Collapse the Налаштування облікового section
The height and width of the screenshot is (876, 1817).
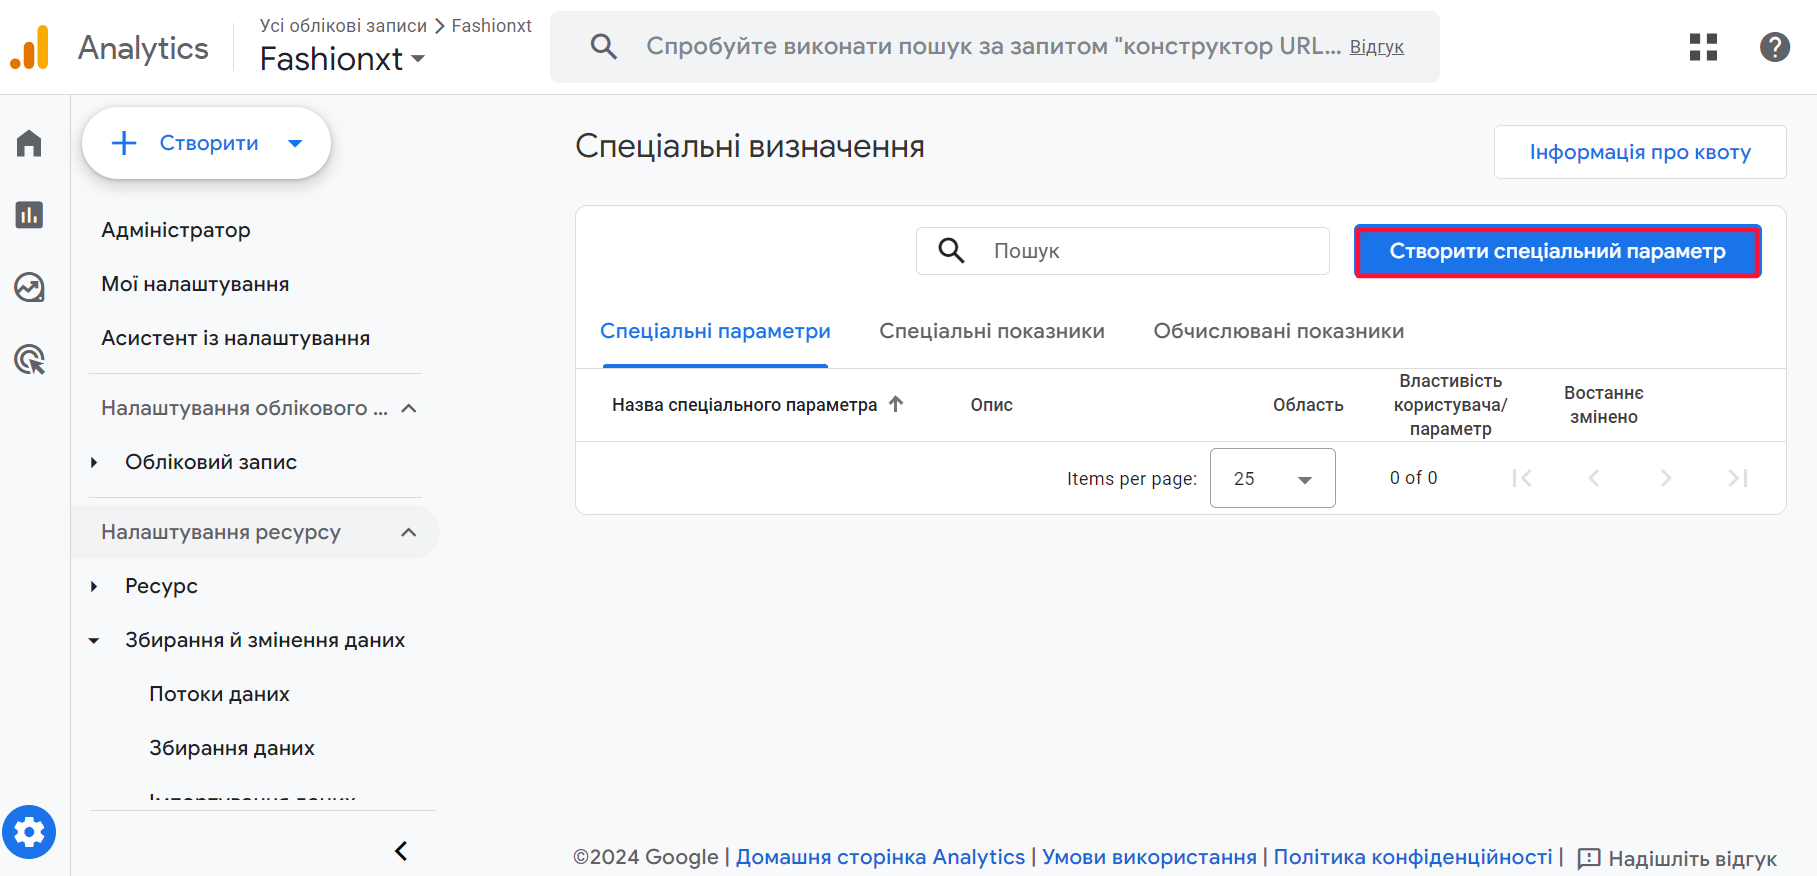(409, 408)
